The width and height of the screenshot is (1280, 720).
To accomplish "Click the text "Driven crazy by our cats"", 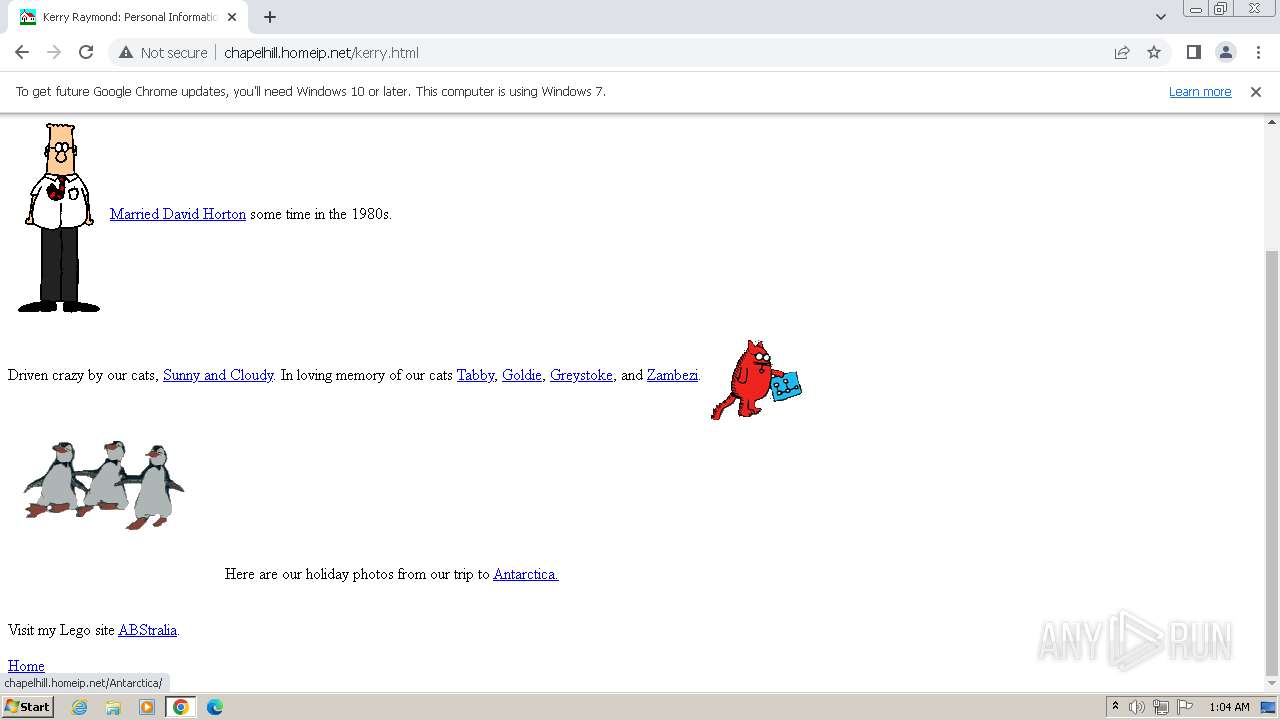I will pyautogui.click(x=82, y=375).
